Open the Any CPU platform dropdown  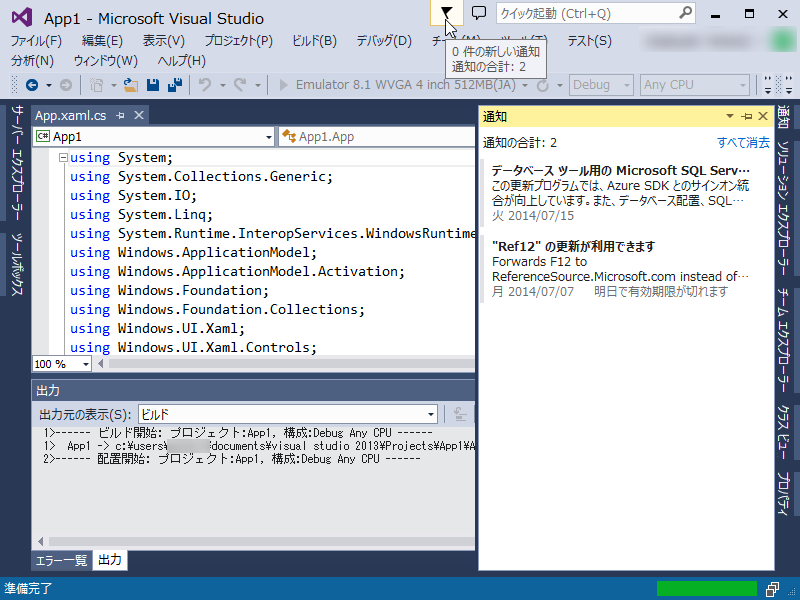point(695,85)
